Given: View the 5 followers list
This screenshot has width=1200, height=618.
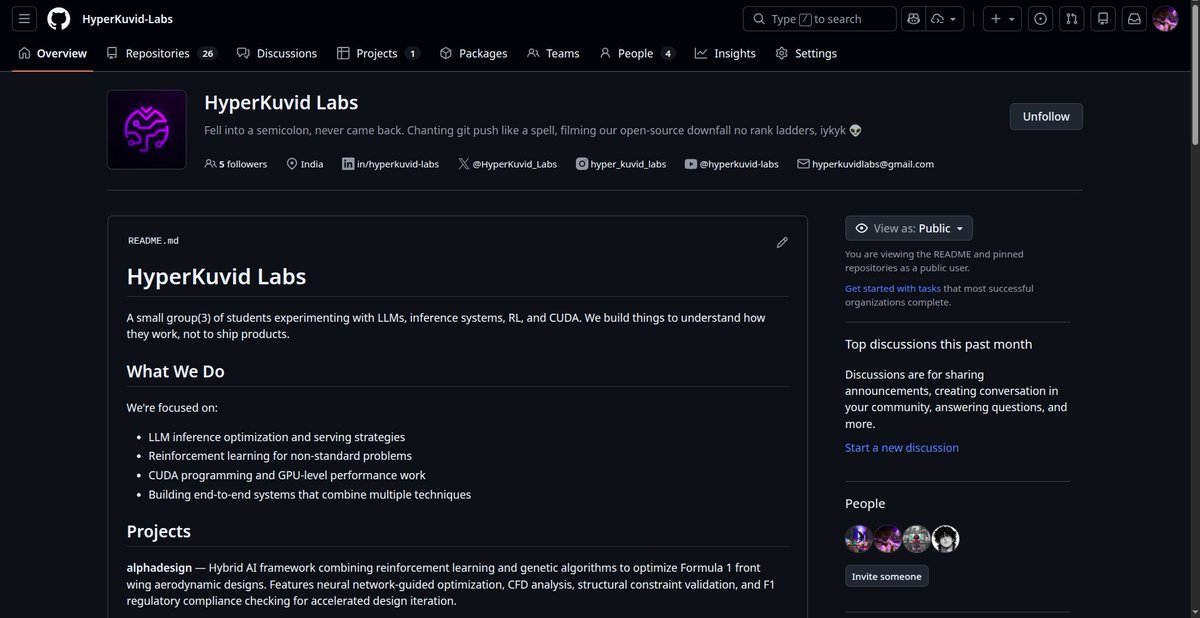Looking at the screenshot, I should [236, 164].
